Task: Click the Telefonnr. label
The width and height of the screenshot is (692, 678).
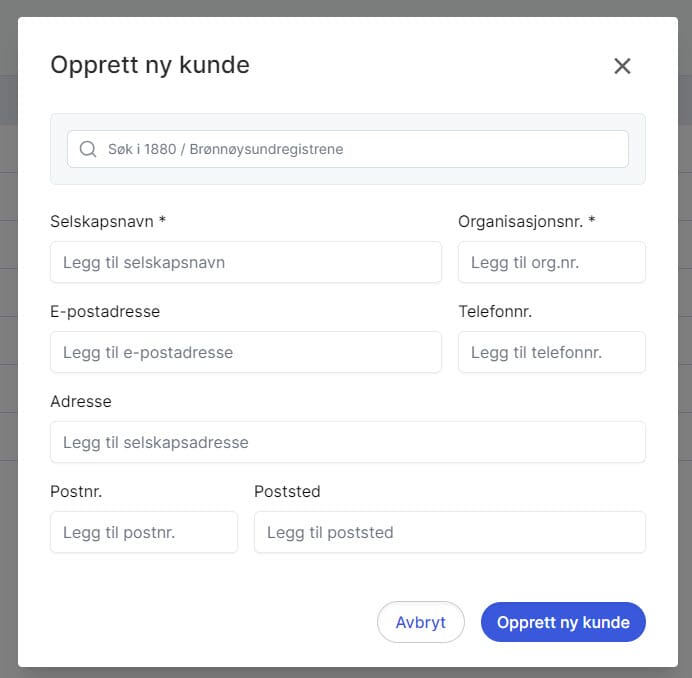Action: tap(495, 311)
